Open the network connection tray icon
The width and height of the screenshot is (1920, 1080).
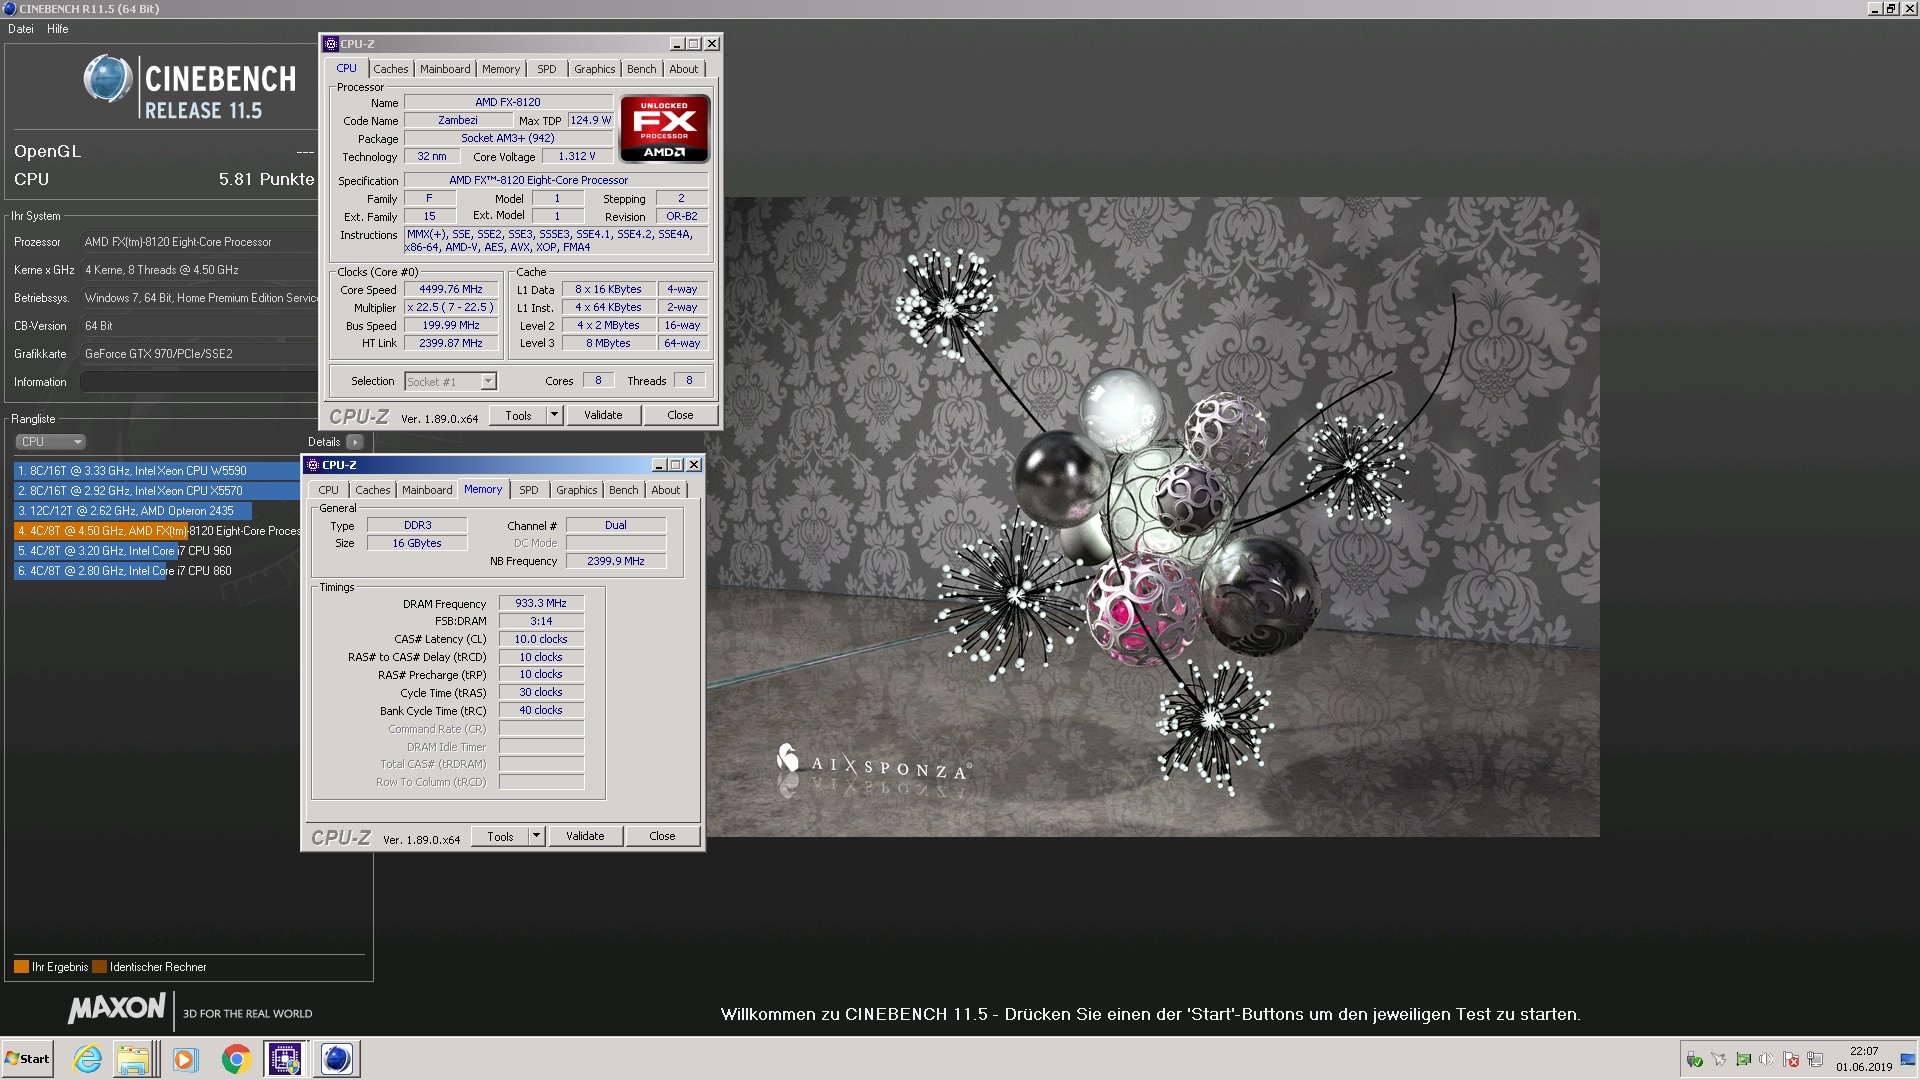click(x=1815, y=1060)
